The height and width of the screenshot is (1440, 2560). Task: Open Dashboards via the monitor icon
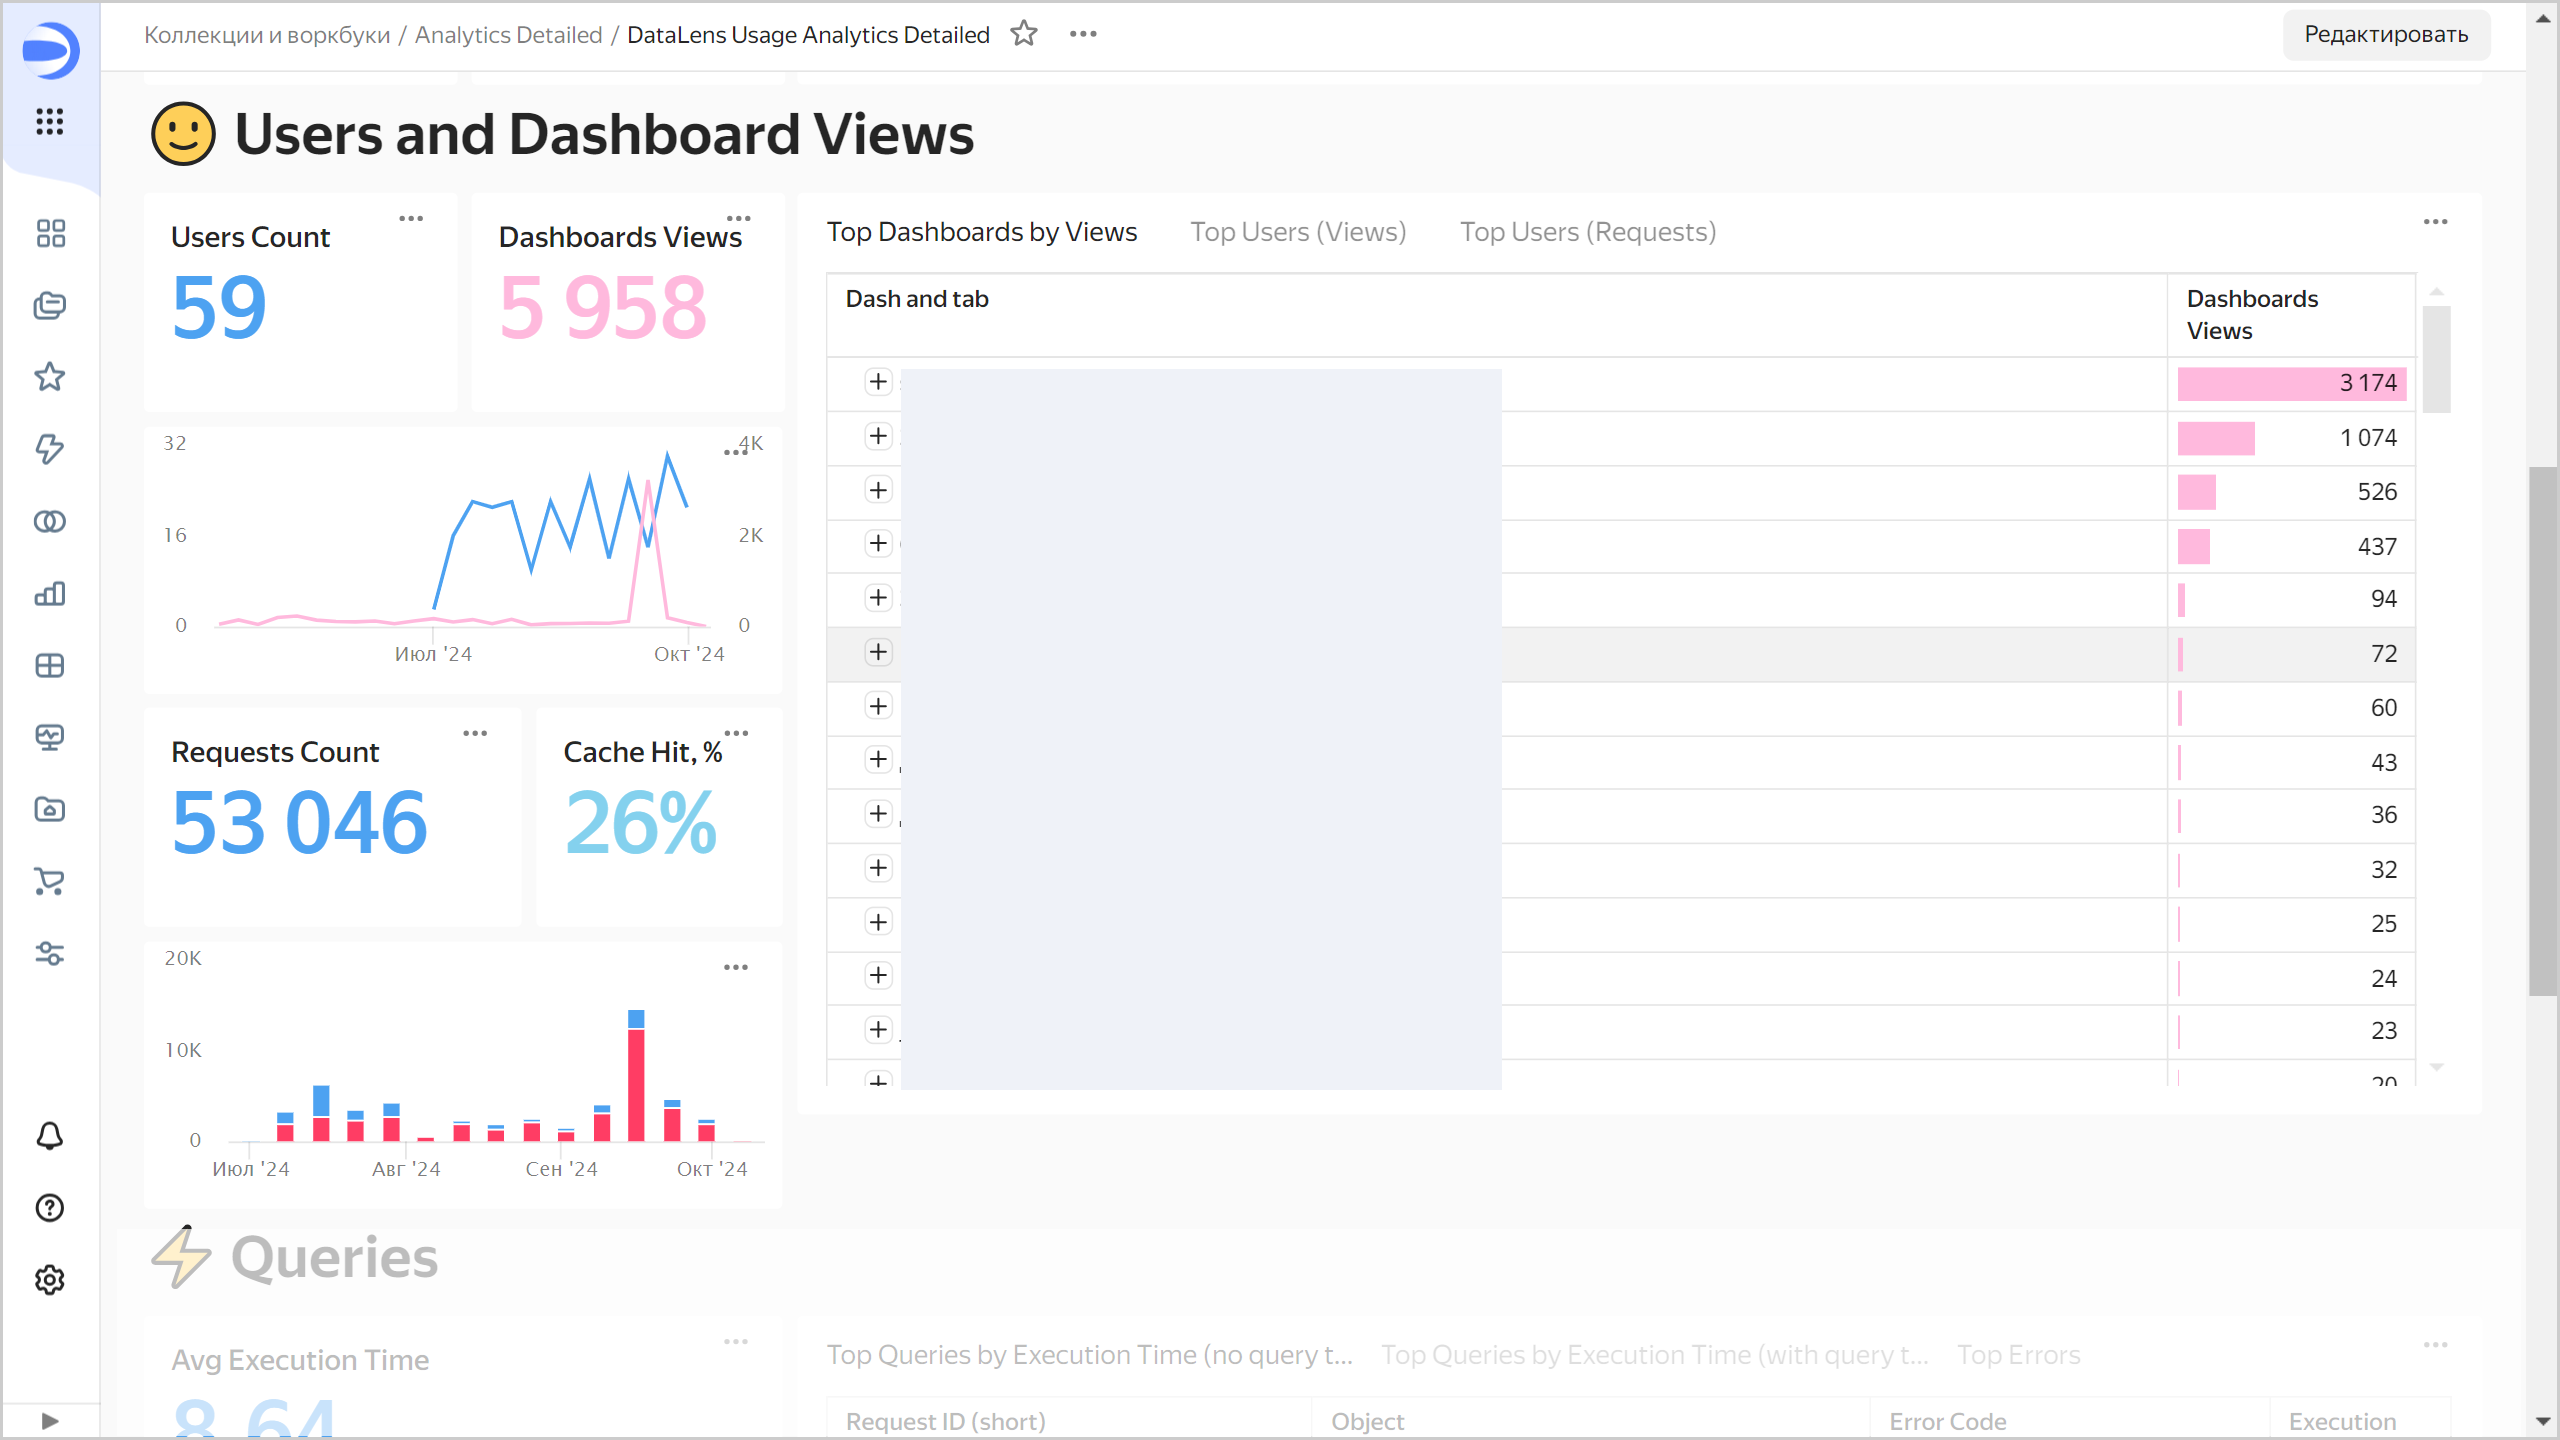coord(49,738)
